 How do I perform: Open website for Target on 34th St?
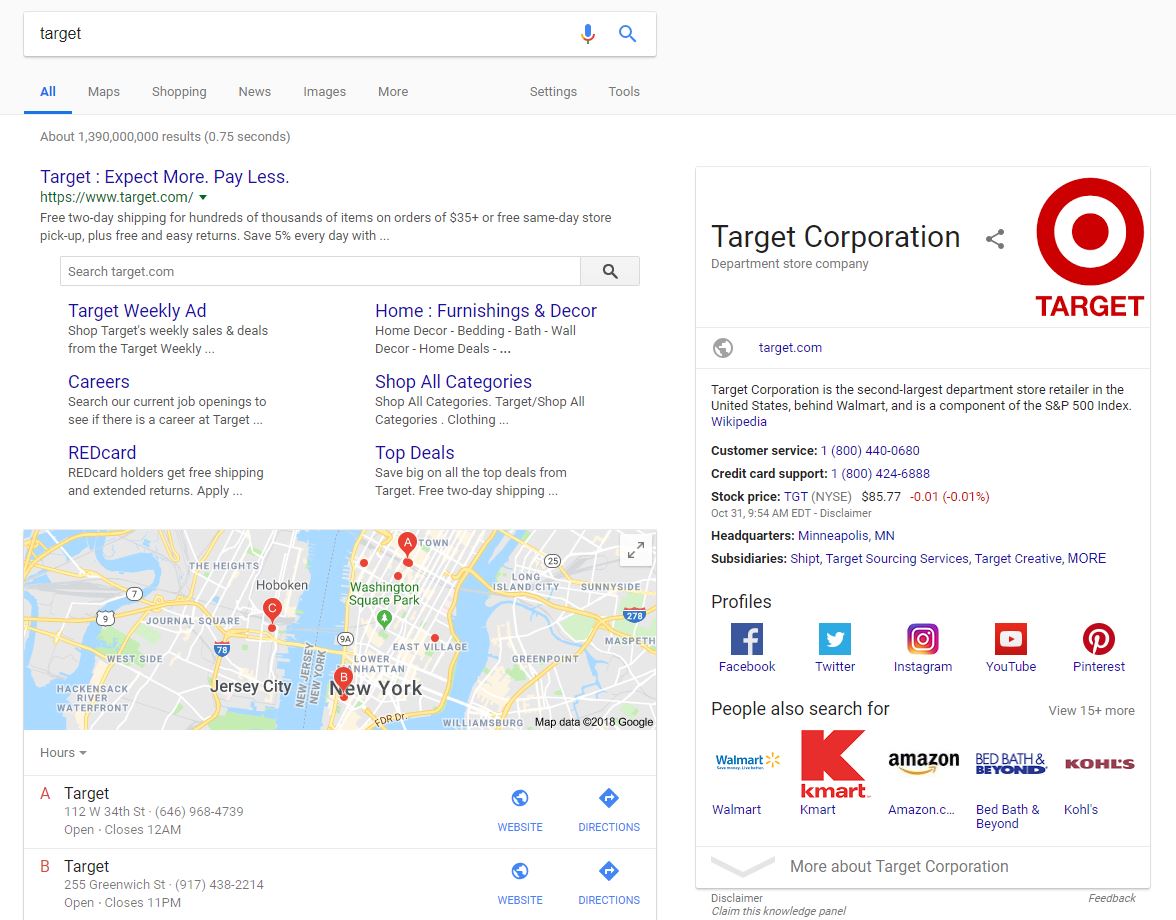[x=520, y=811]
